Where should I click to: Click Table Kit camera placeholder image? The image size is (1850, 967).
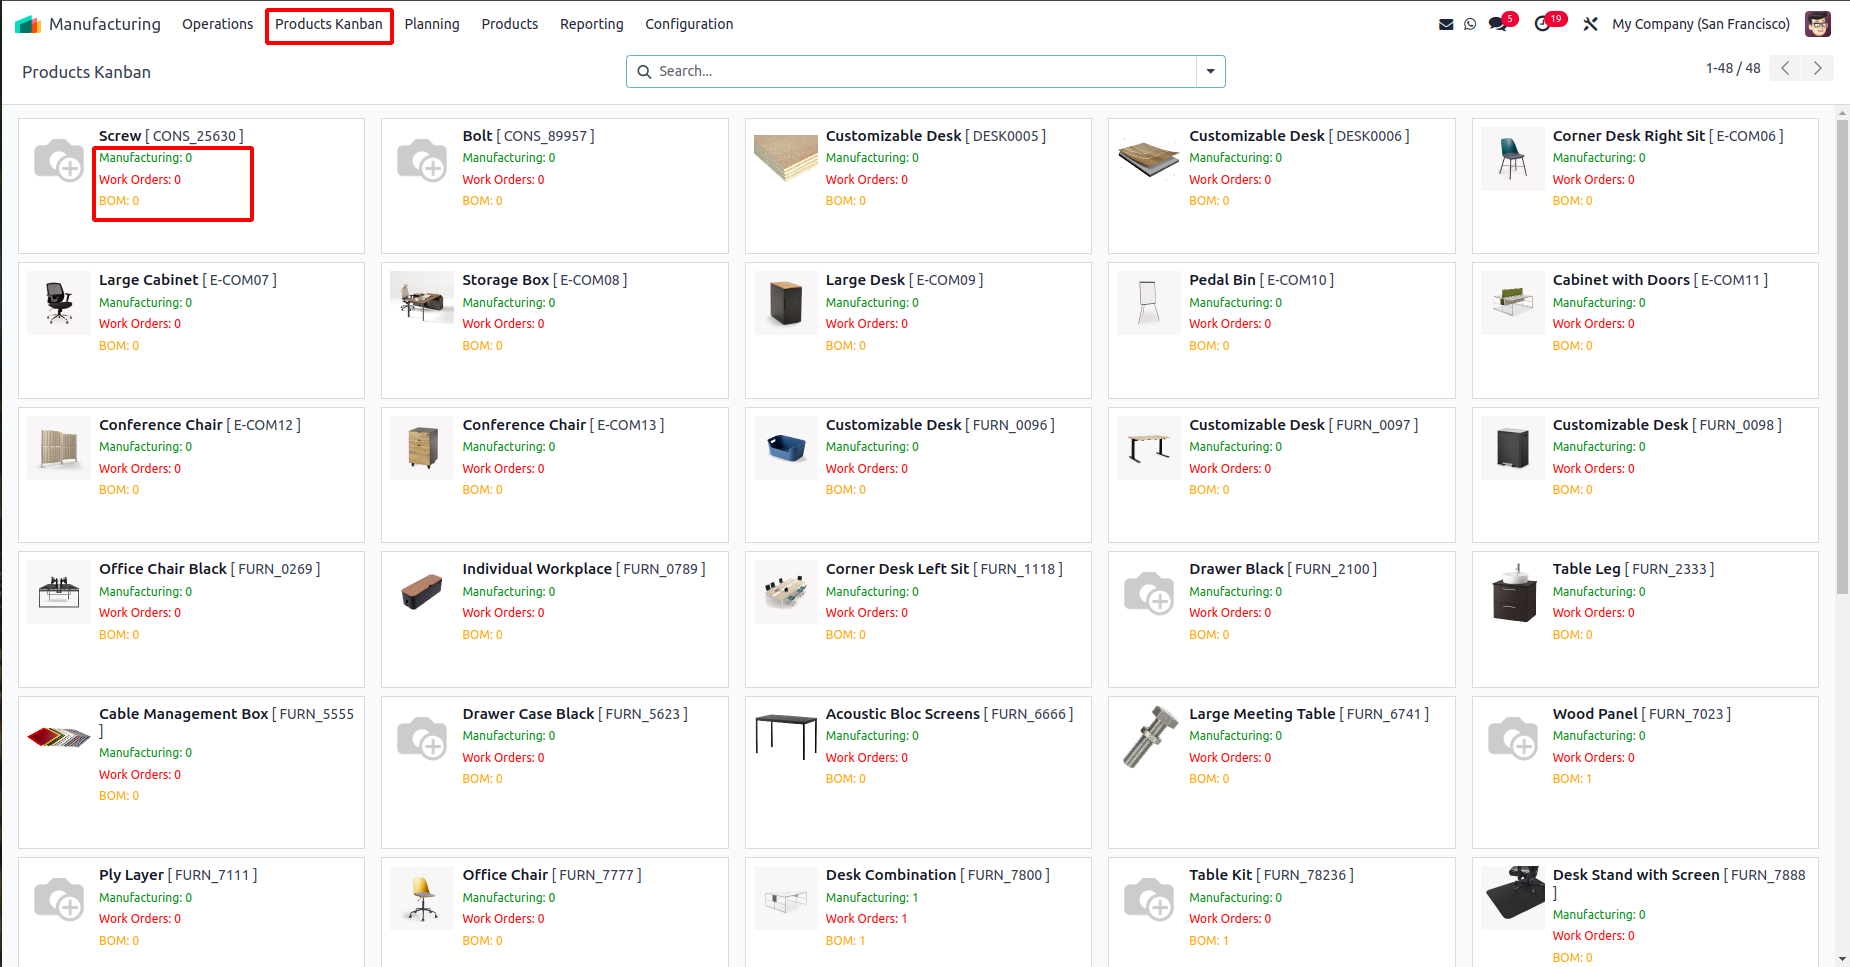click(1149, 899)
